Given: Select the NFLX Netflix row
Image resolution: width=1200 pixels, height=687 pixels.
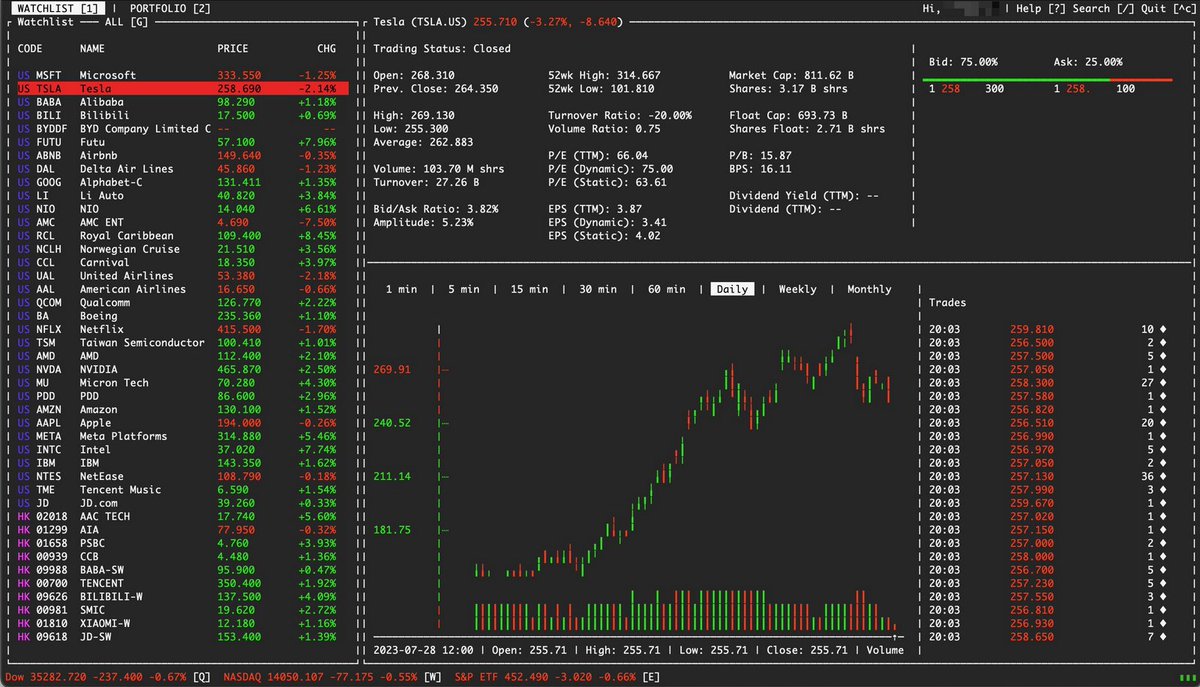Looking at the screenshot, I should (x=182, y=329).
